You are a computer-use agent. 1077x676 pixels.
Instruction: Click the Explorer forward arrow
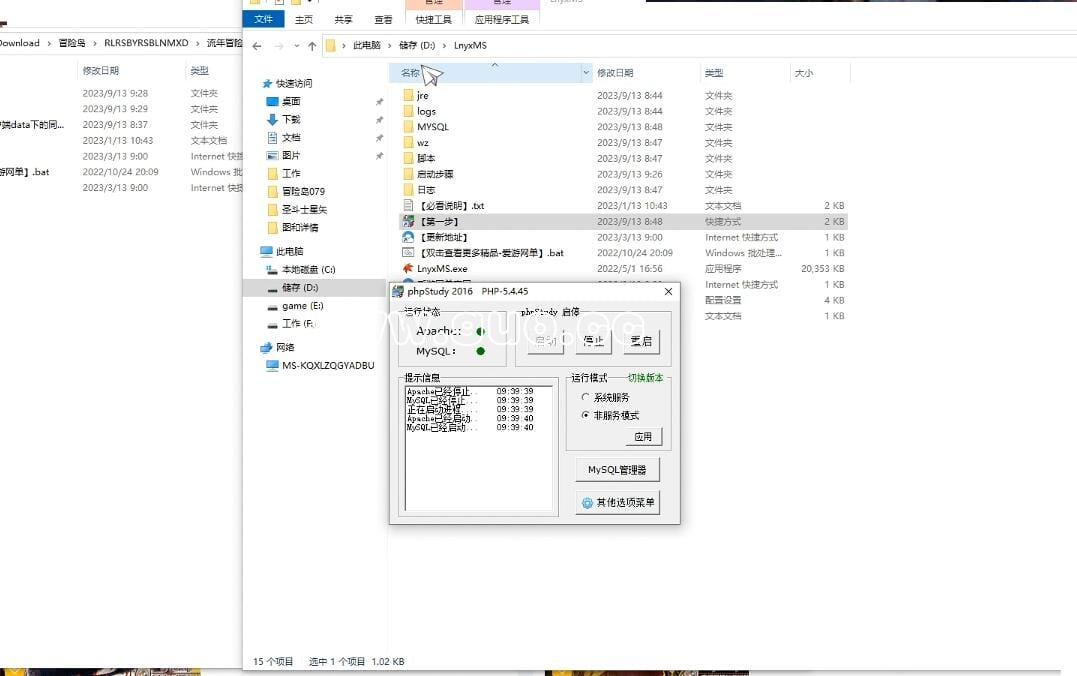tap(278, 46)
